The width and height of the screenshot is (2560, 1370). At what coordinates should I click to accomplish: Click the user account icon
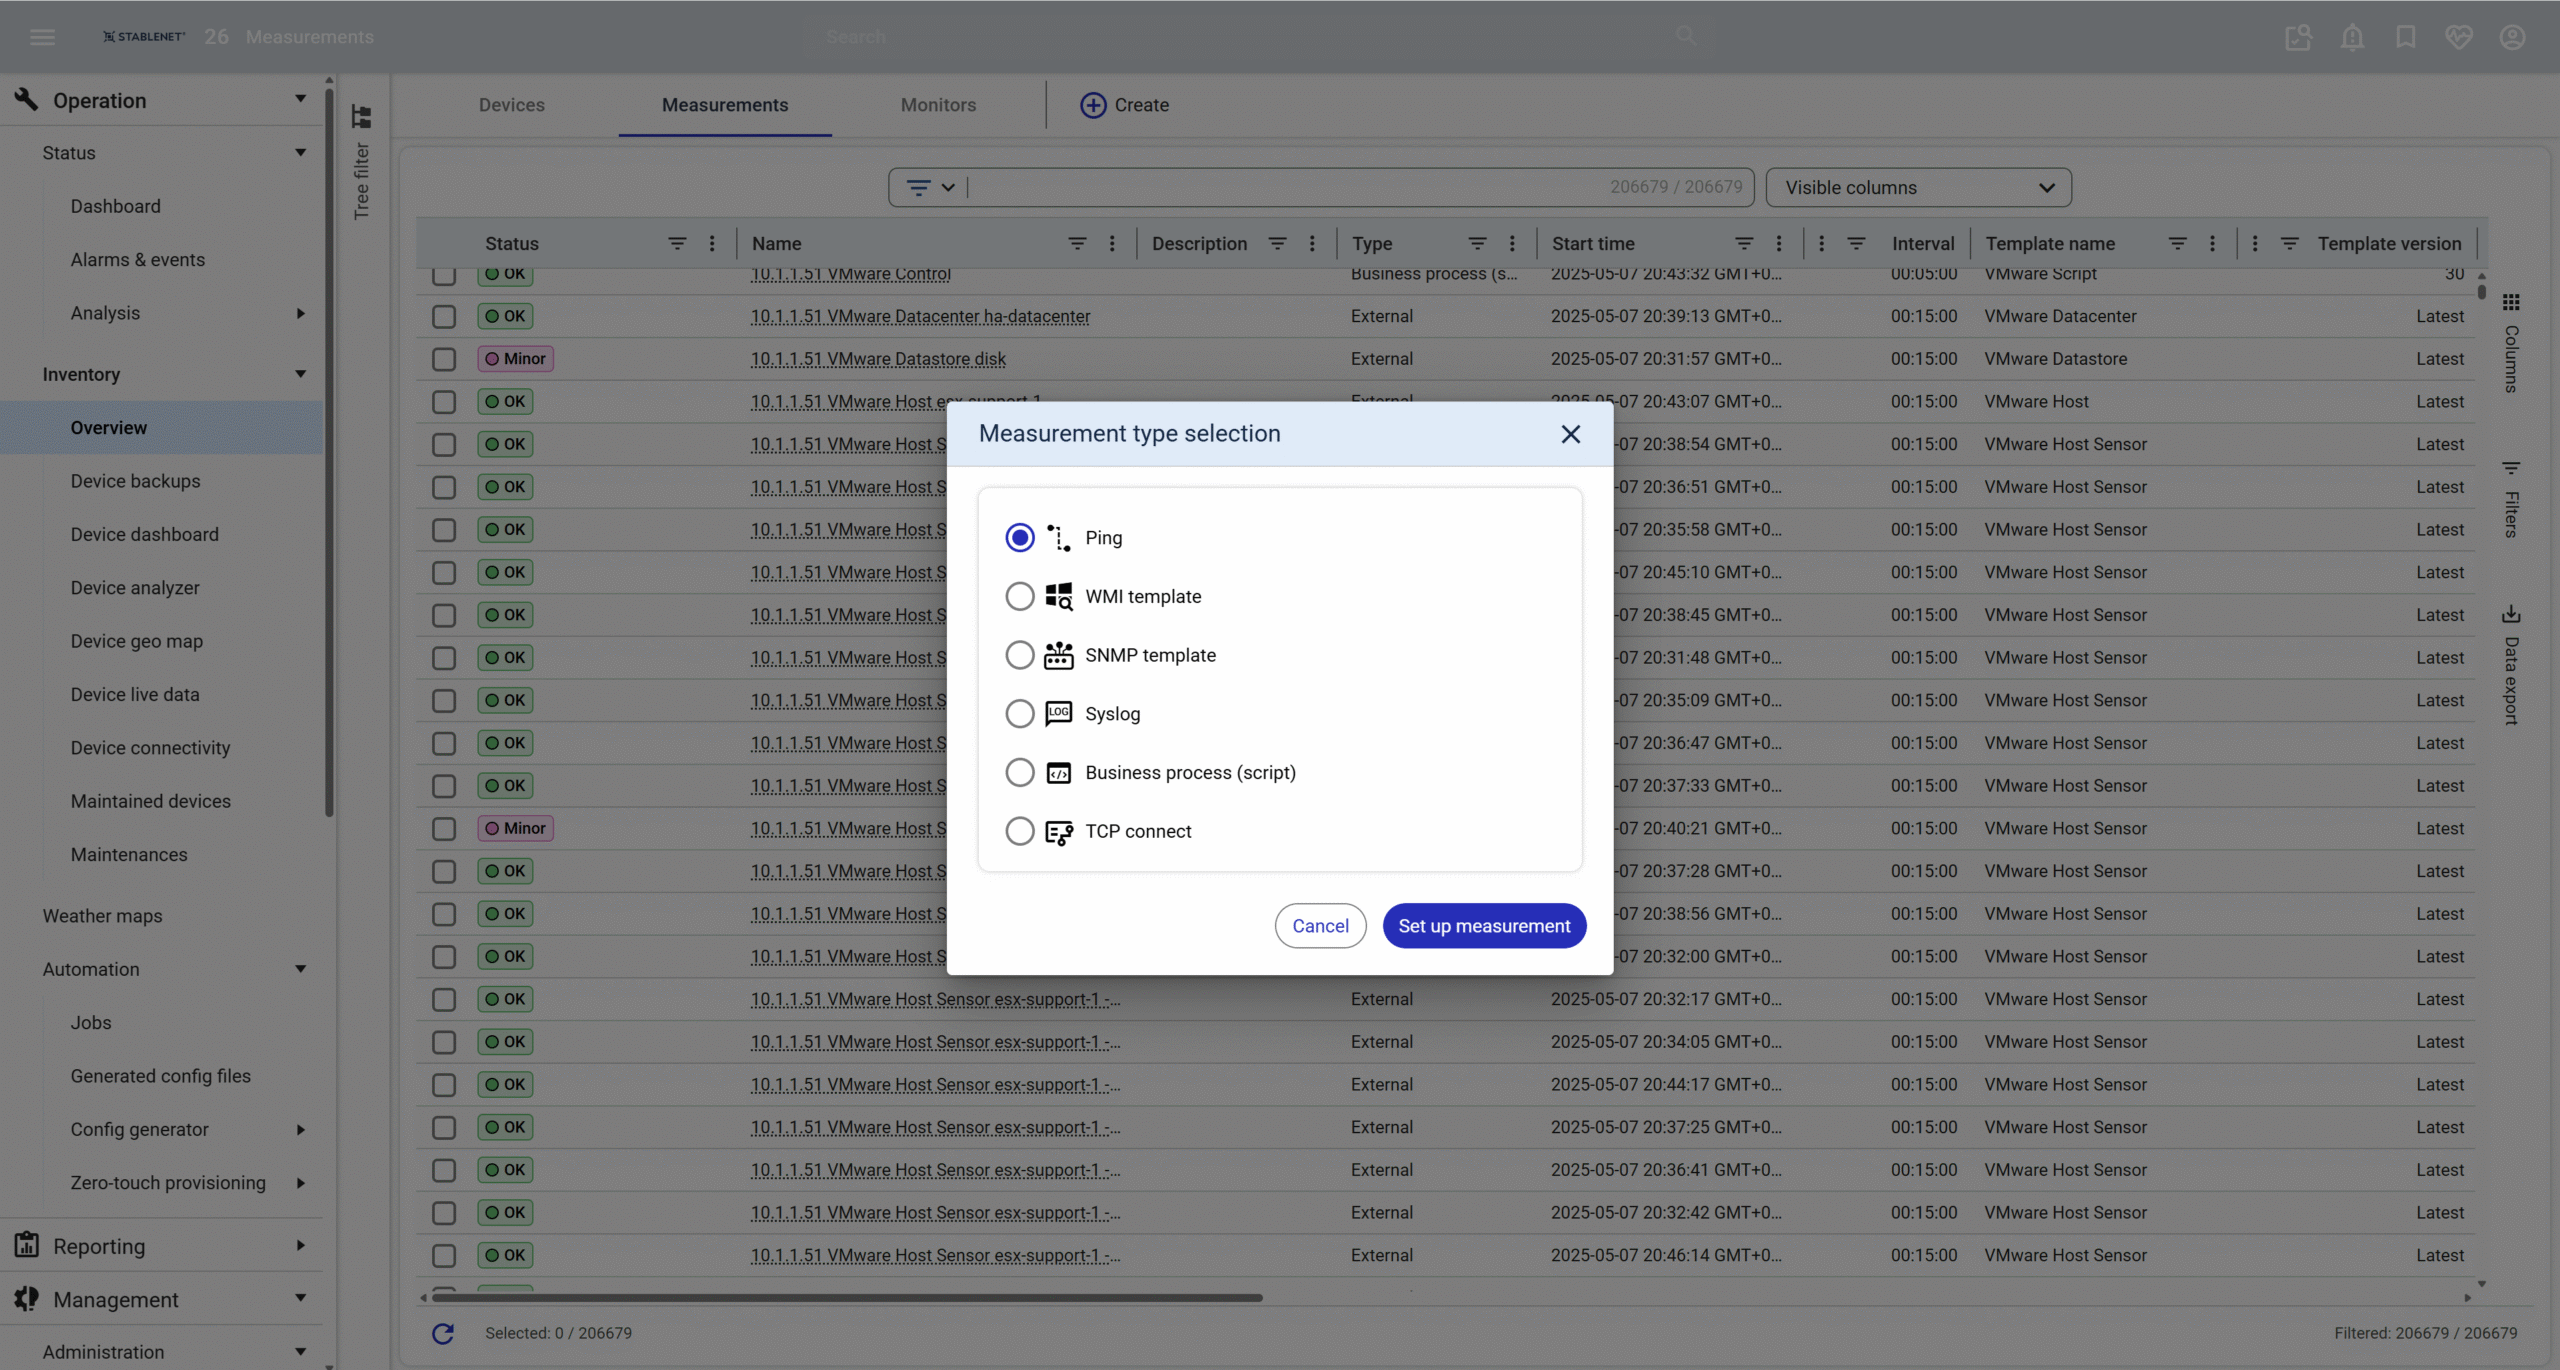(x=2512, y=37)
